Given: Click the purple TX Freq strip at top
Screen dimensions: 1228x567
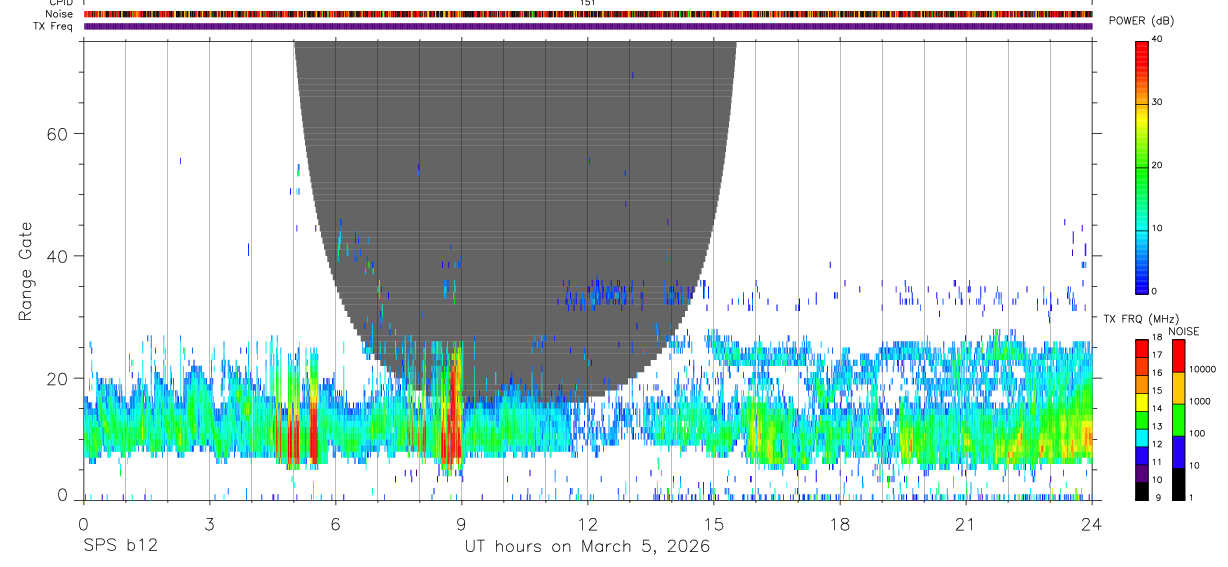Looking at the screenshot, I should coord(588,26).
